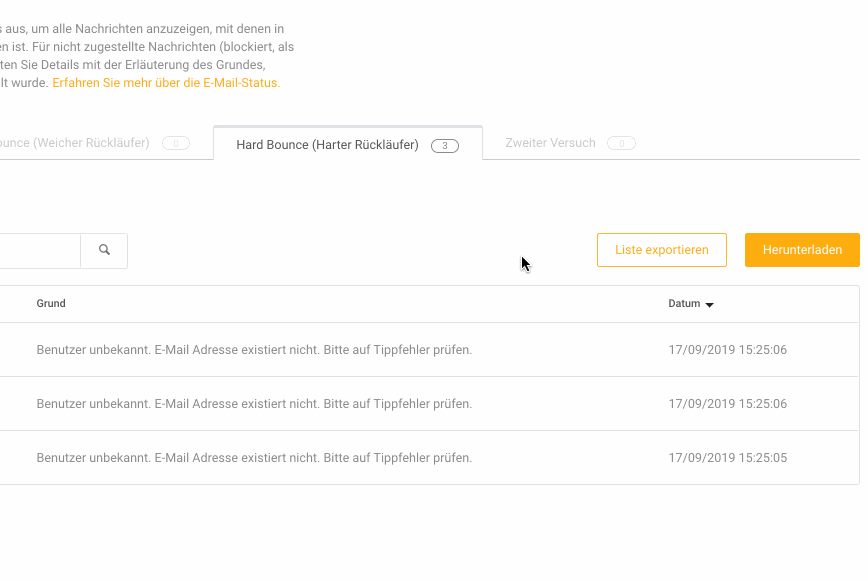This screenshot has width=868, height=581.
Task: Click the magnifier search icon
Action: [104, 250]
